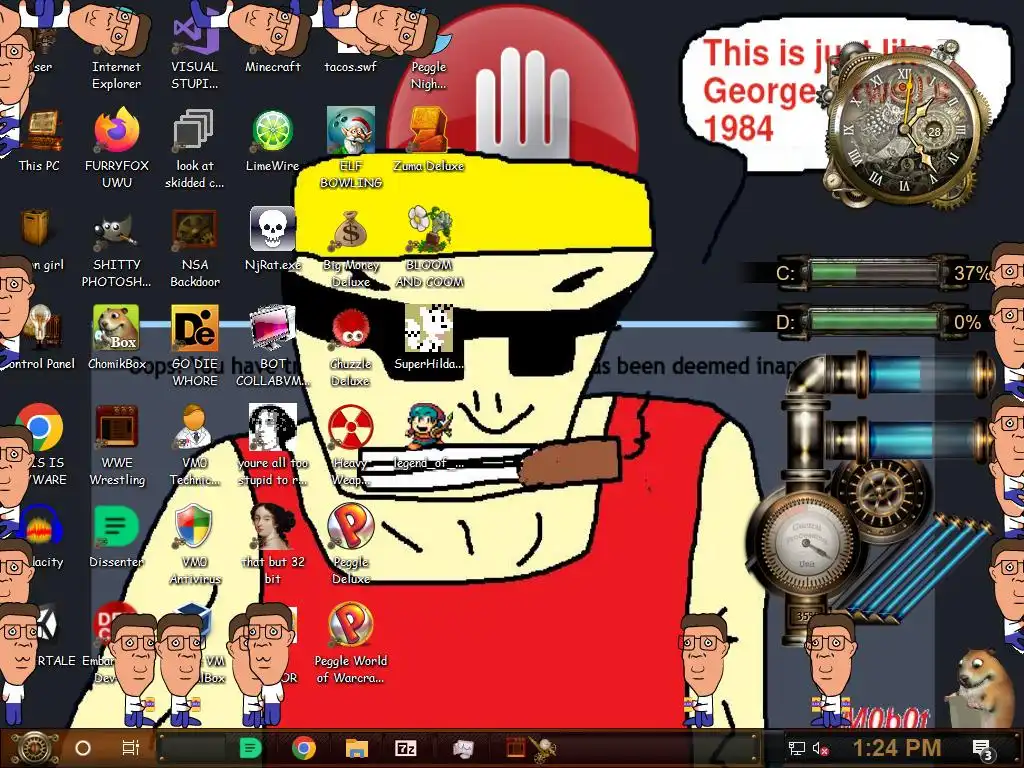The height and width of the screenshot is (768, 1024).
Task: Click the steampunk clock gadget
Action: click(x=904, y=129)
